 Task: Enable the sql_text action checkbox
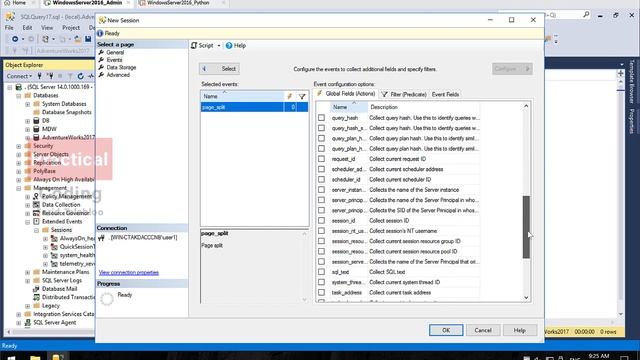[x=322, y=272]
